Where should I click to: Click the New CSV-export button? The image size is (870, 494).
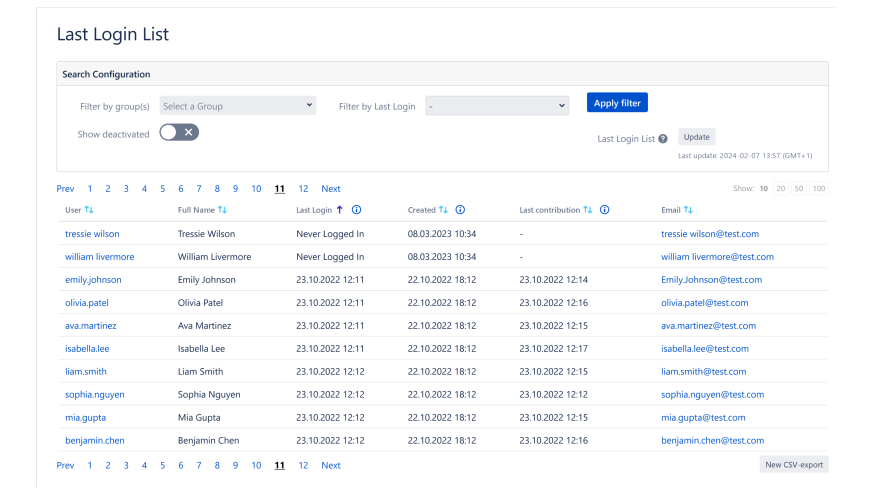pyautogui.click(x=794, y=465)
